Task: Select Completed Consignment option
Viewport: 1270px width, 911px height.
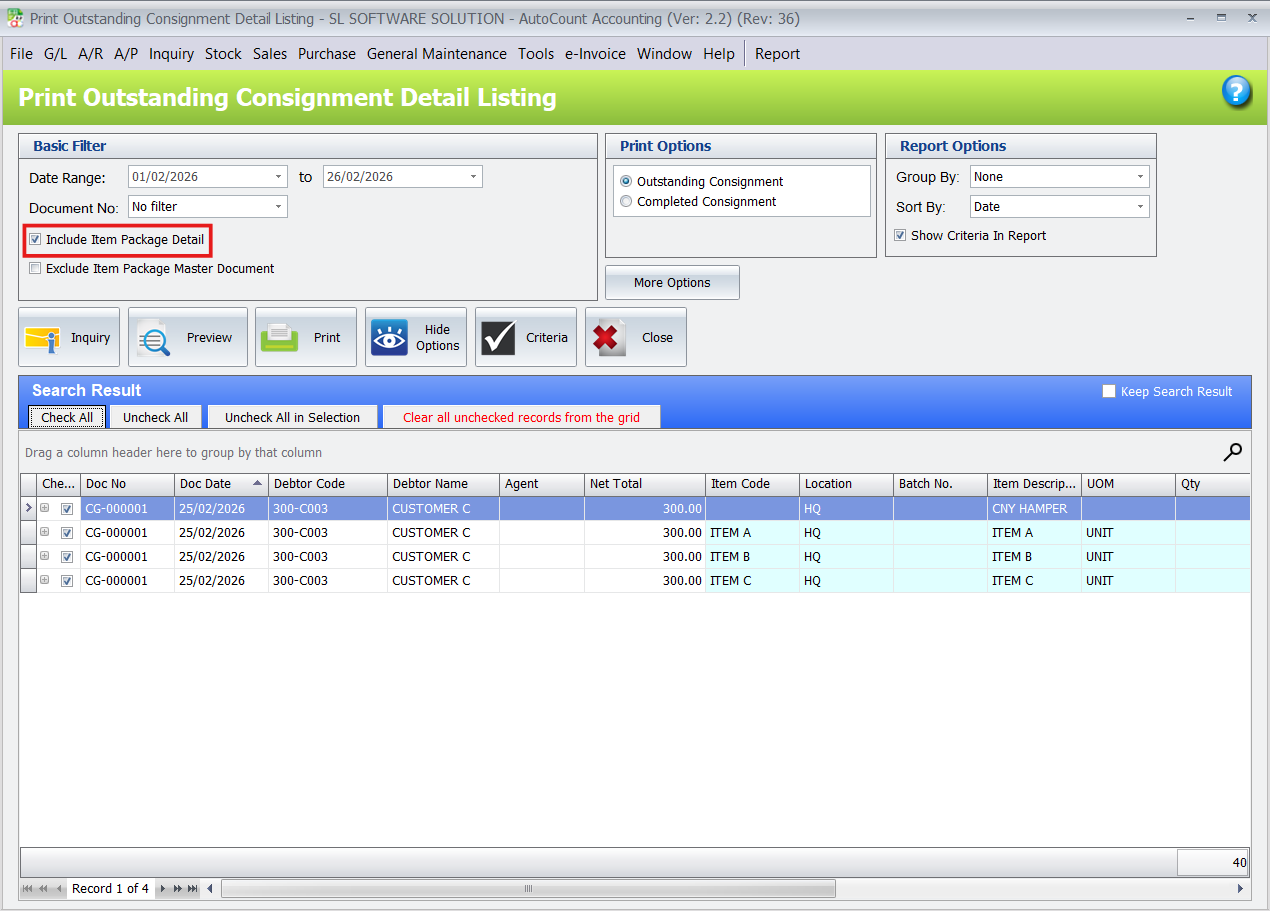Action: pyautogui.click(x=626, y=201)
